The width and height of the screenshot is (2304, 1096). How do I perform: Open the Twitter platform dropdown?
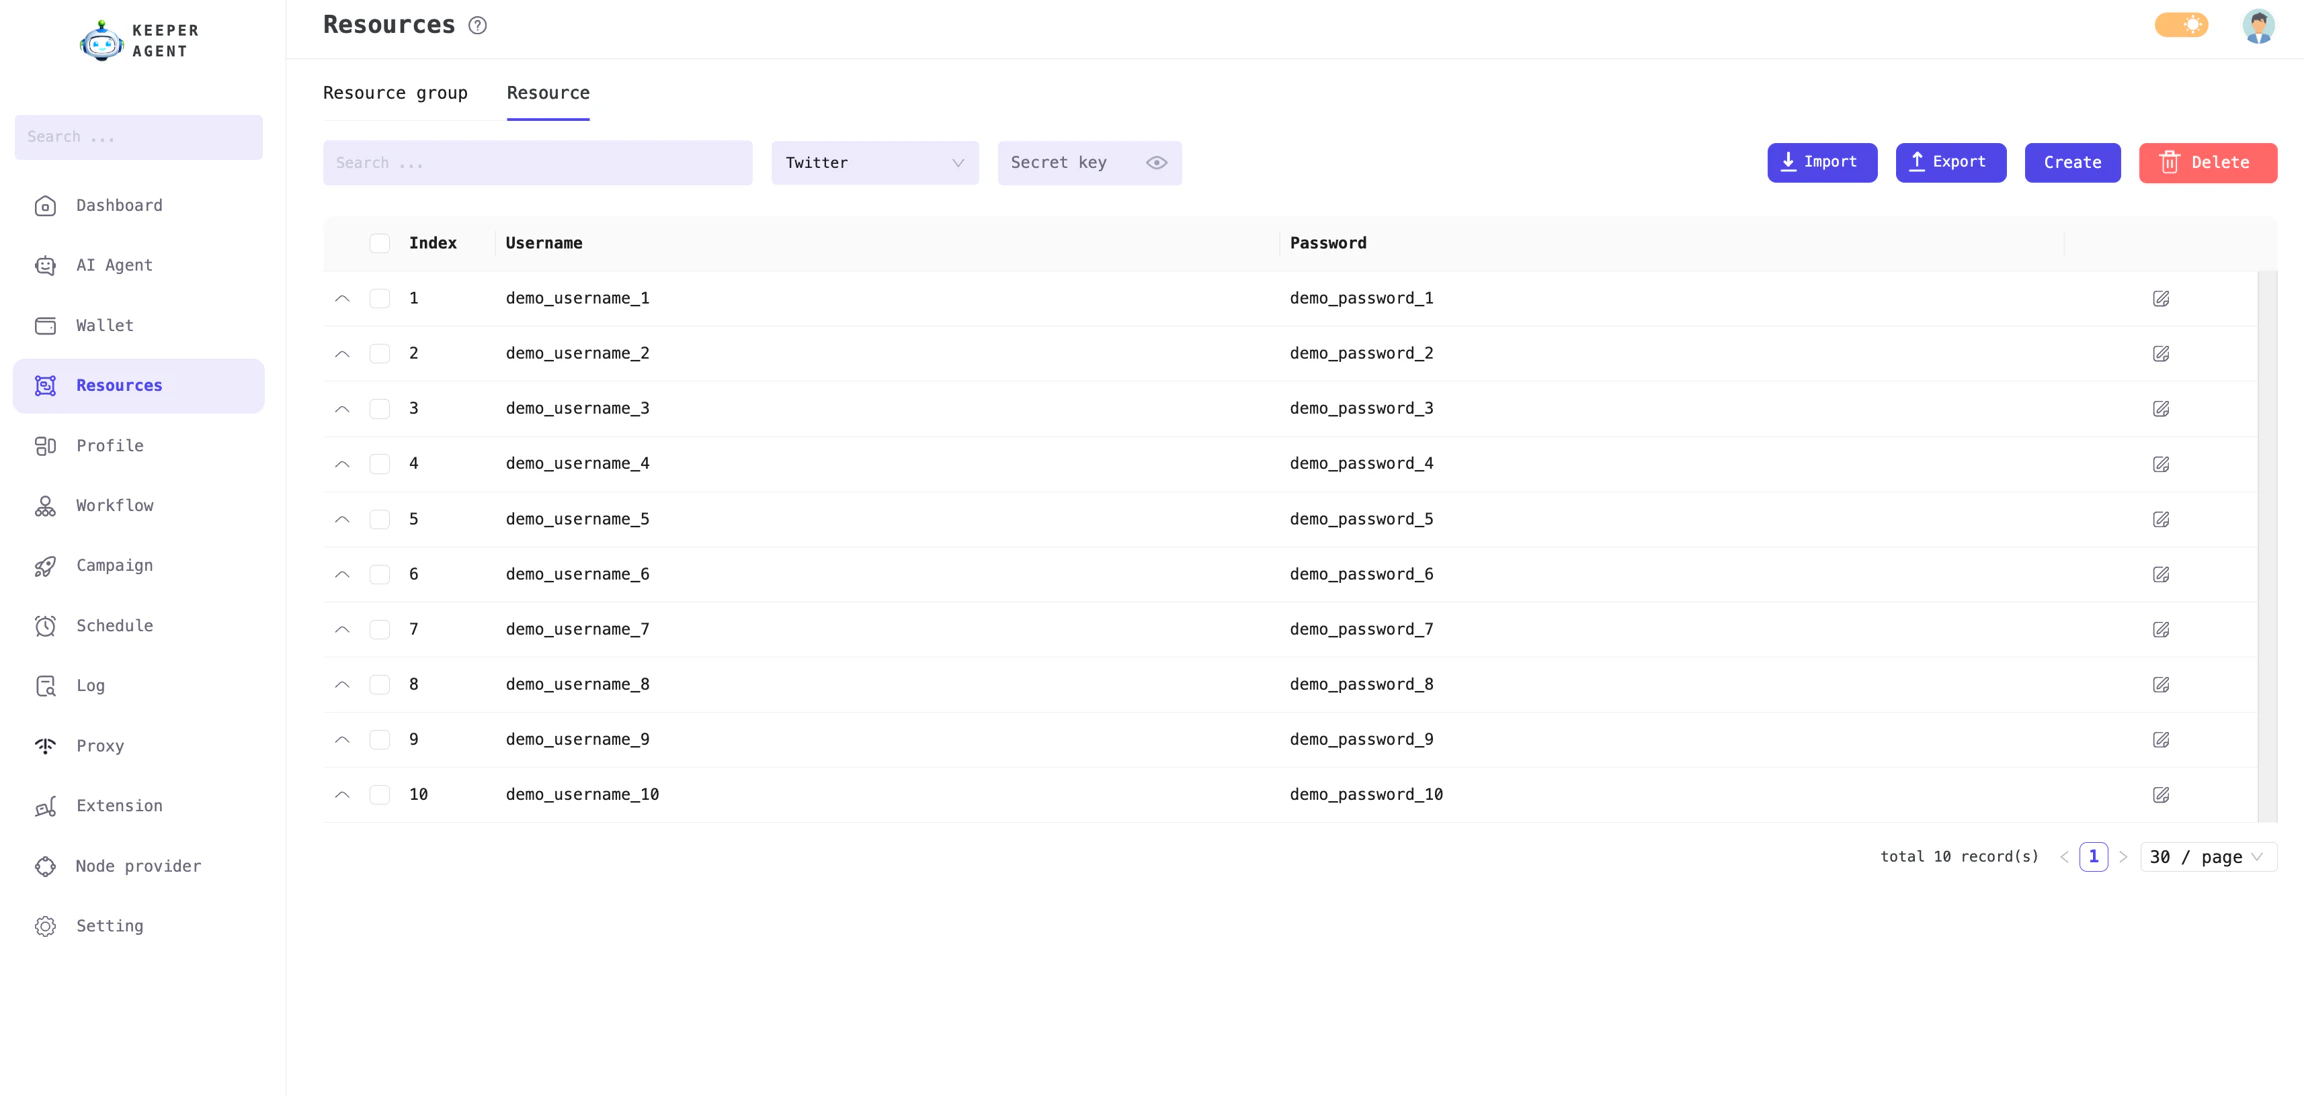click(874, 162)
